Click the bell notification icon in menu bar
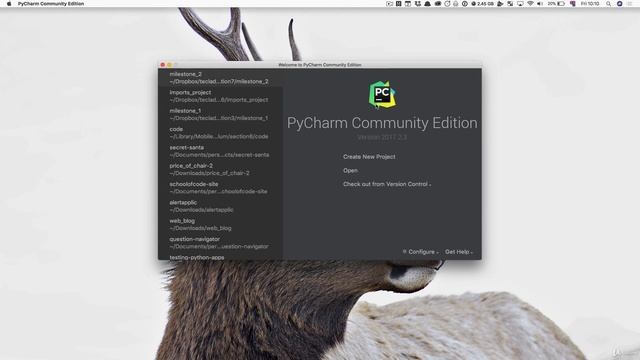640x360 pixels. [427, 4]
